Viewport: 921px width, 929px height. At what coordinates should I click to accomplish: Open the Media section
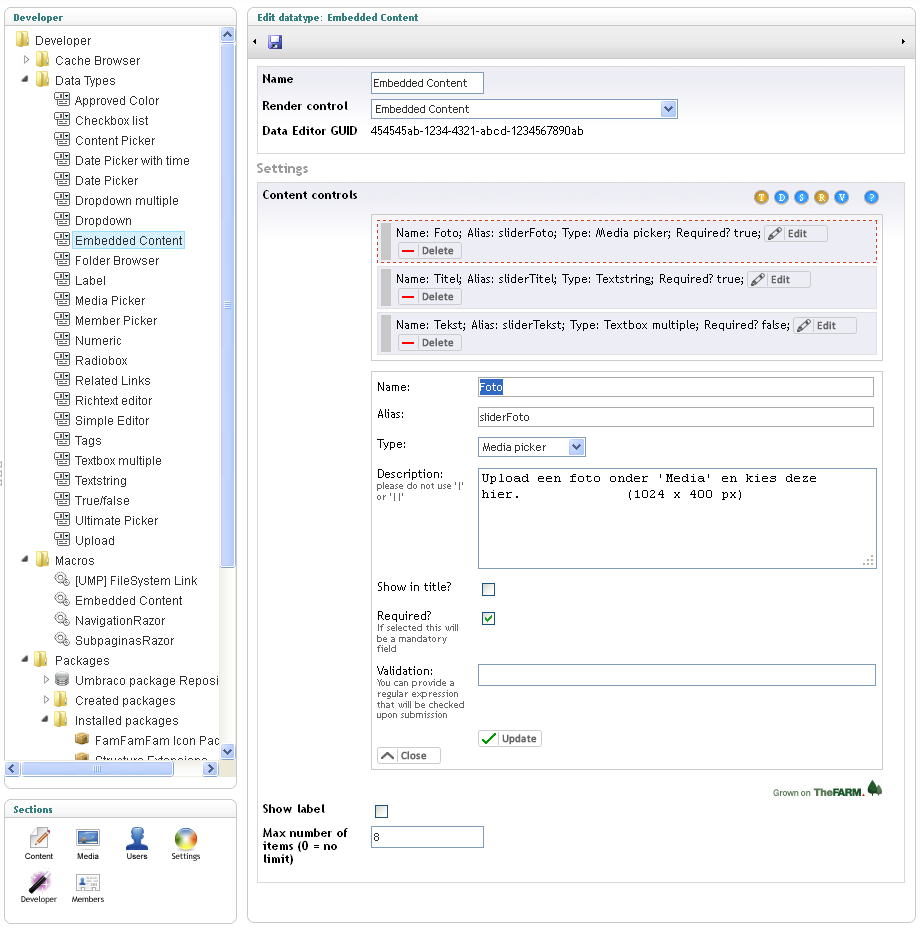tap(88, 843)
